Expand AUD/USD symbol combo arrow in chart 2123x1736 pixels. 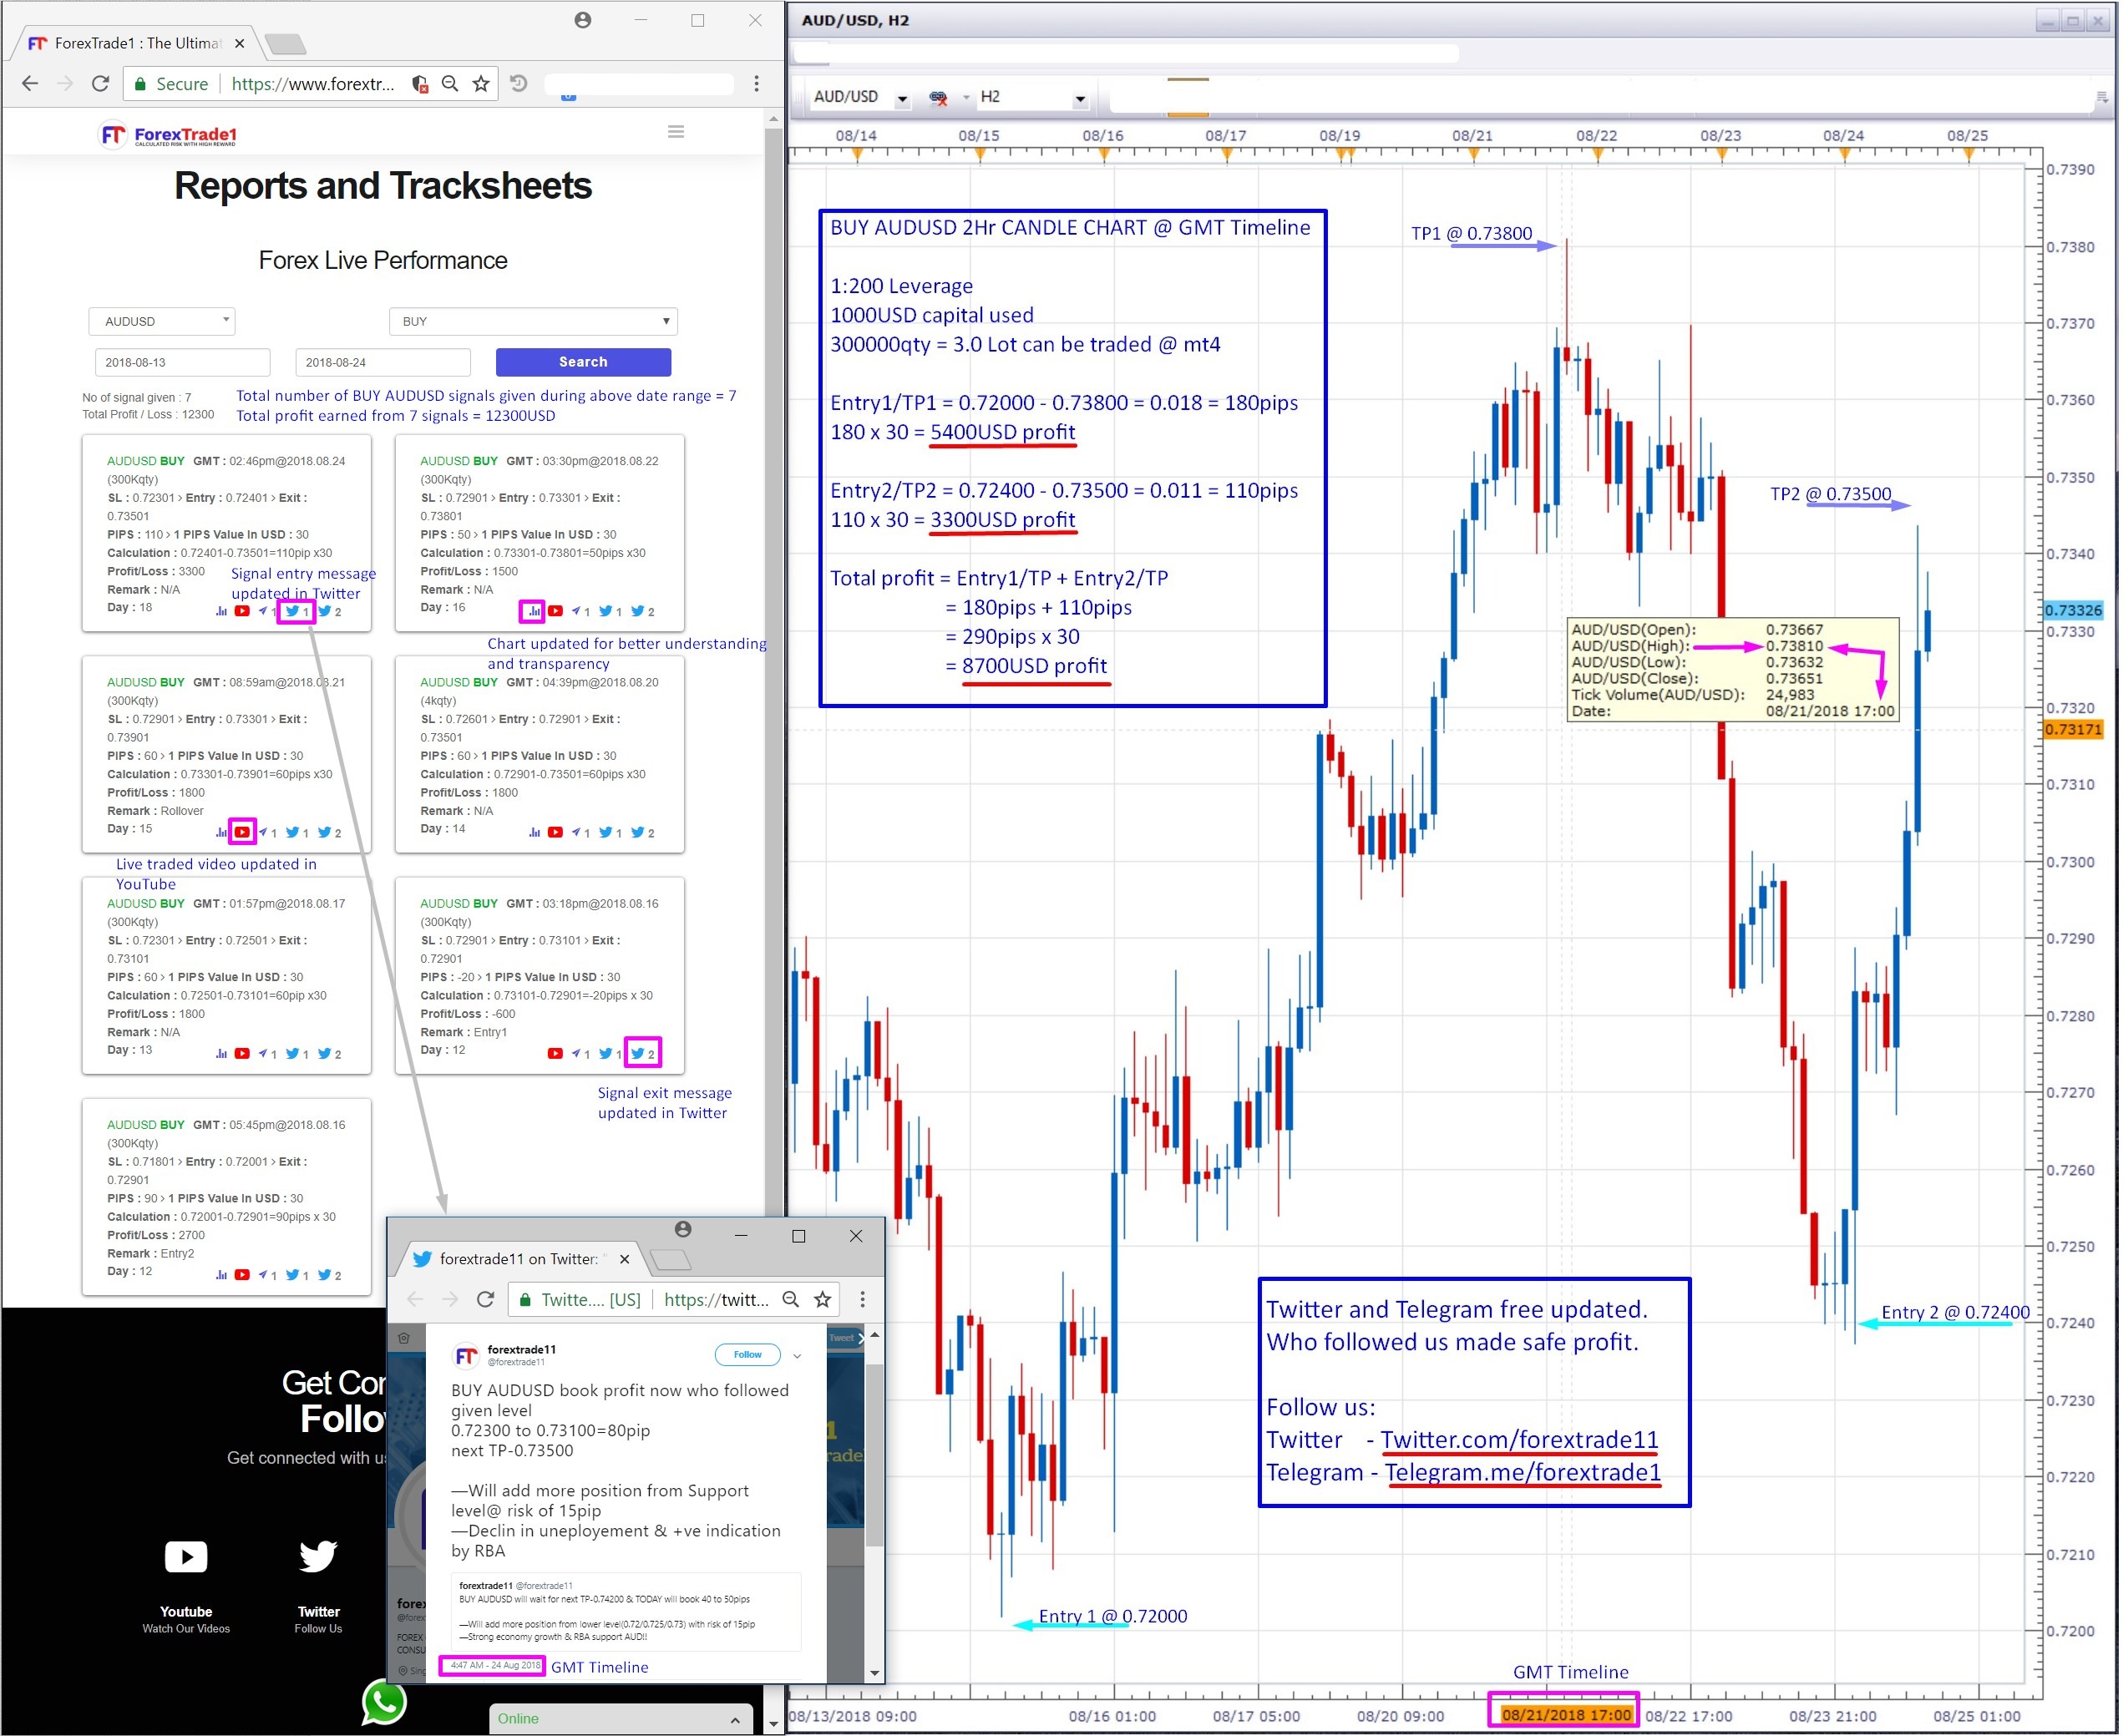(904, 99)
